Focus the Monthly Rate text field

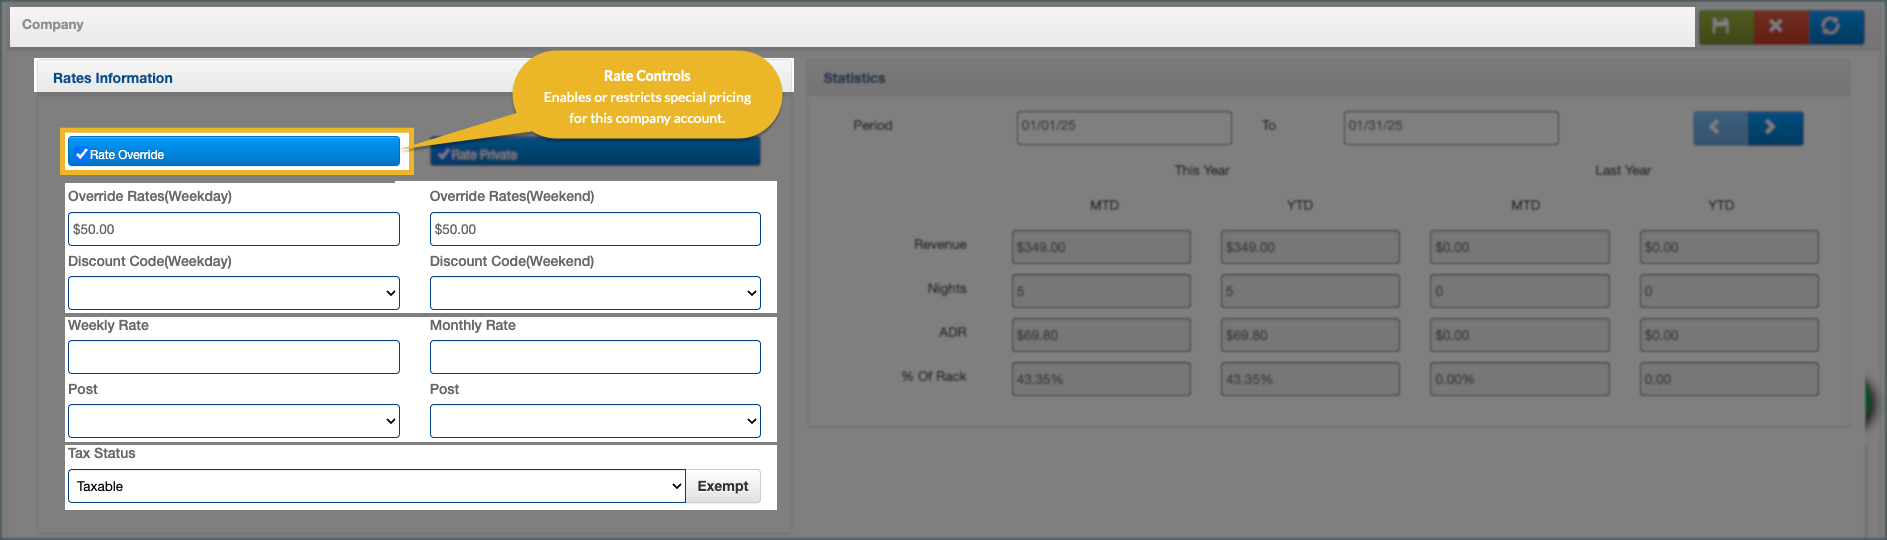[x=594, y=357]
